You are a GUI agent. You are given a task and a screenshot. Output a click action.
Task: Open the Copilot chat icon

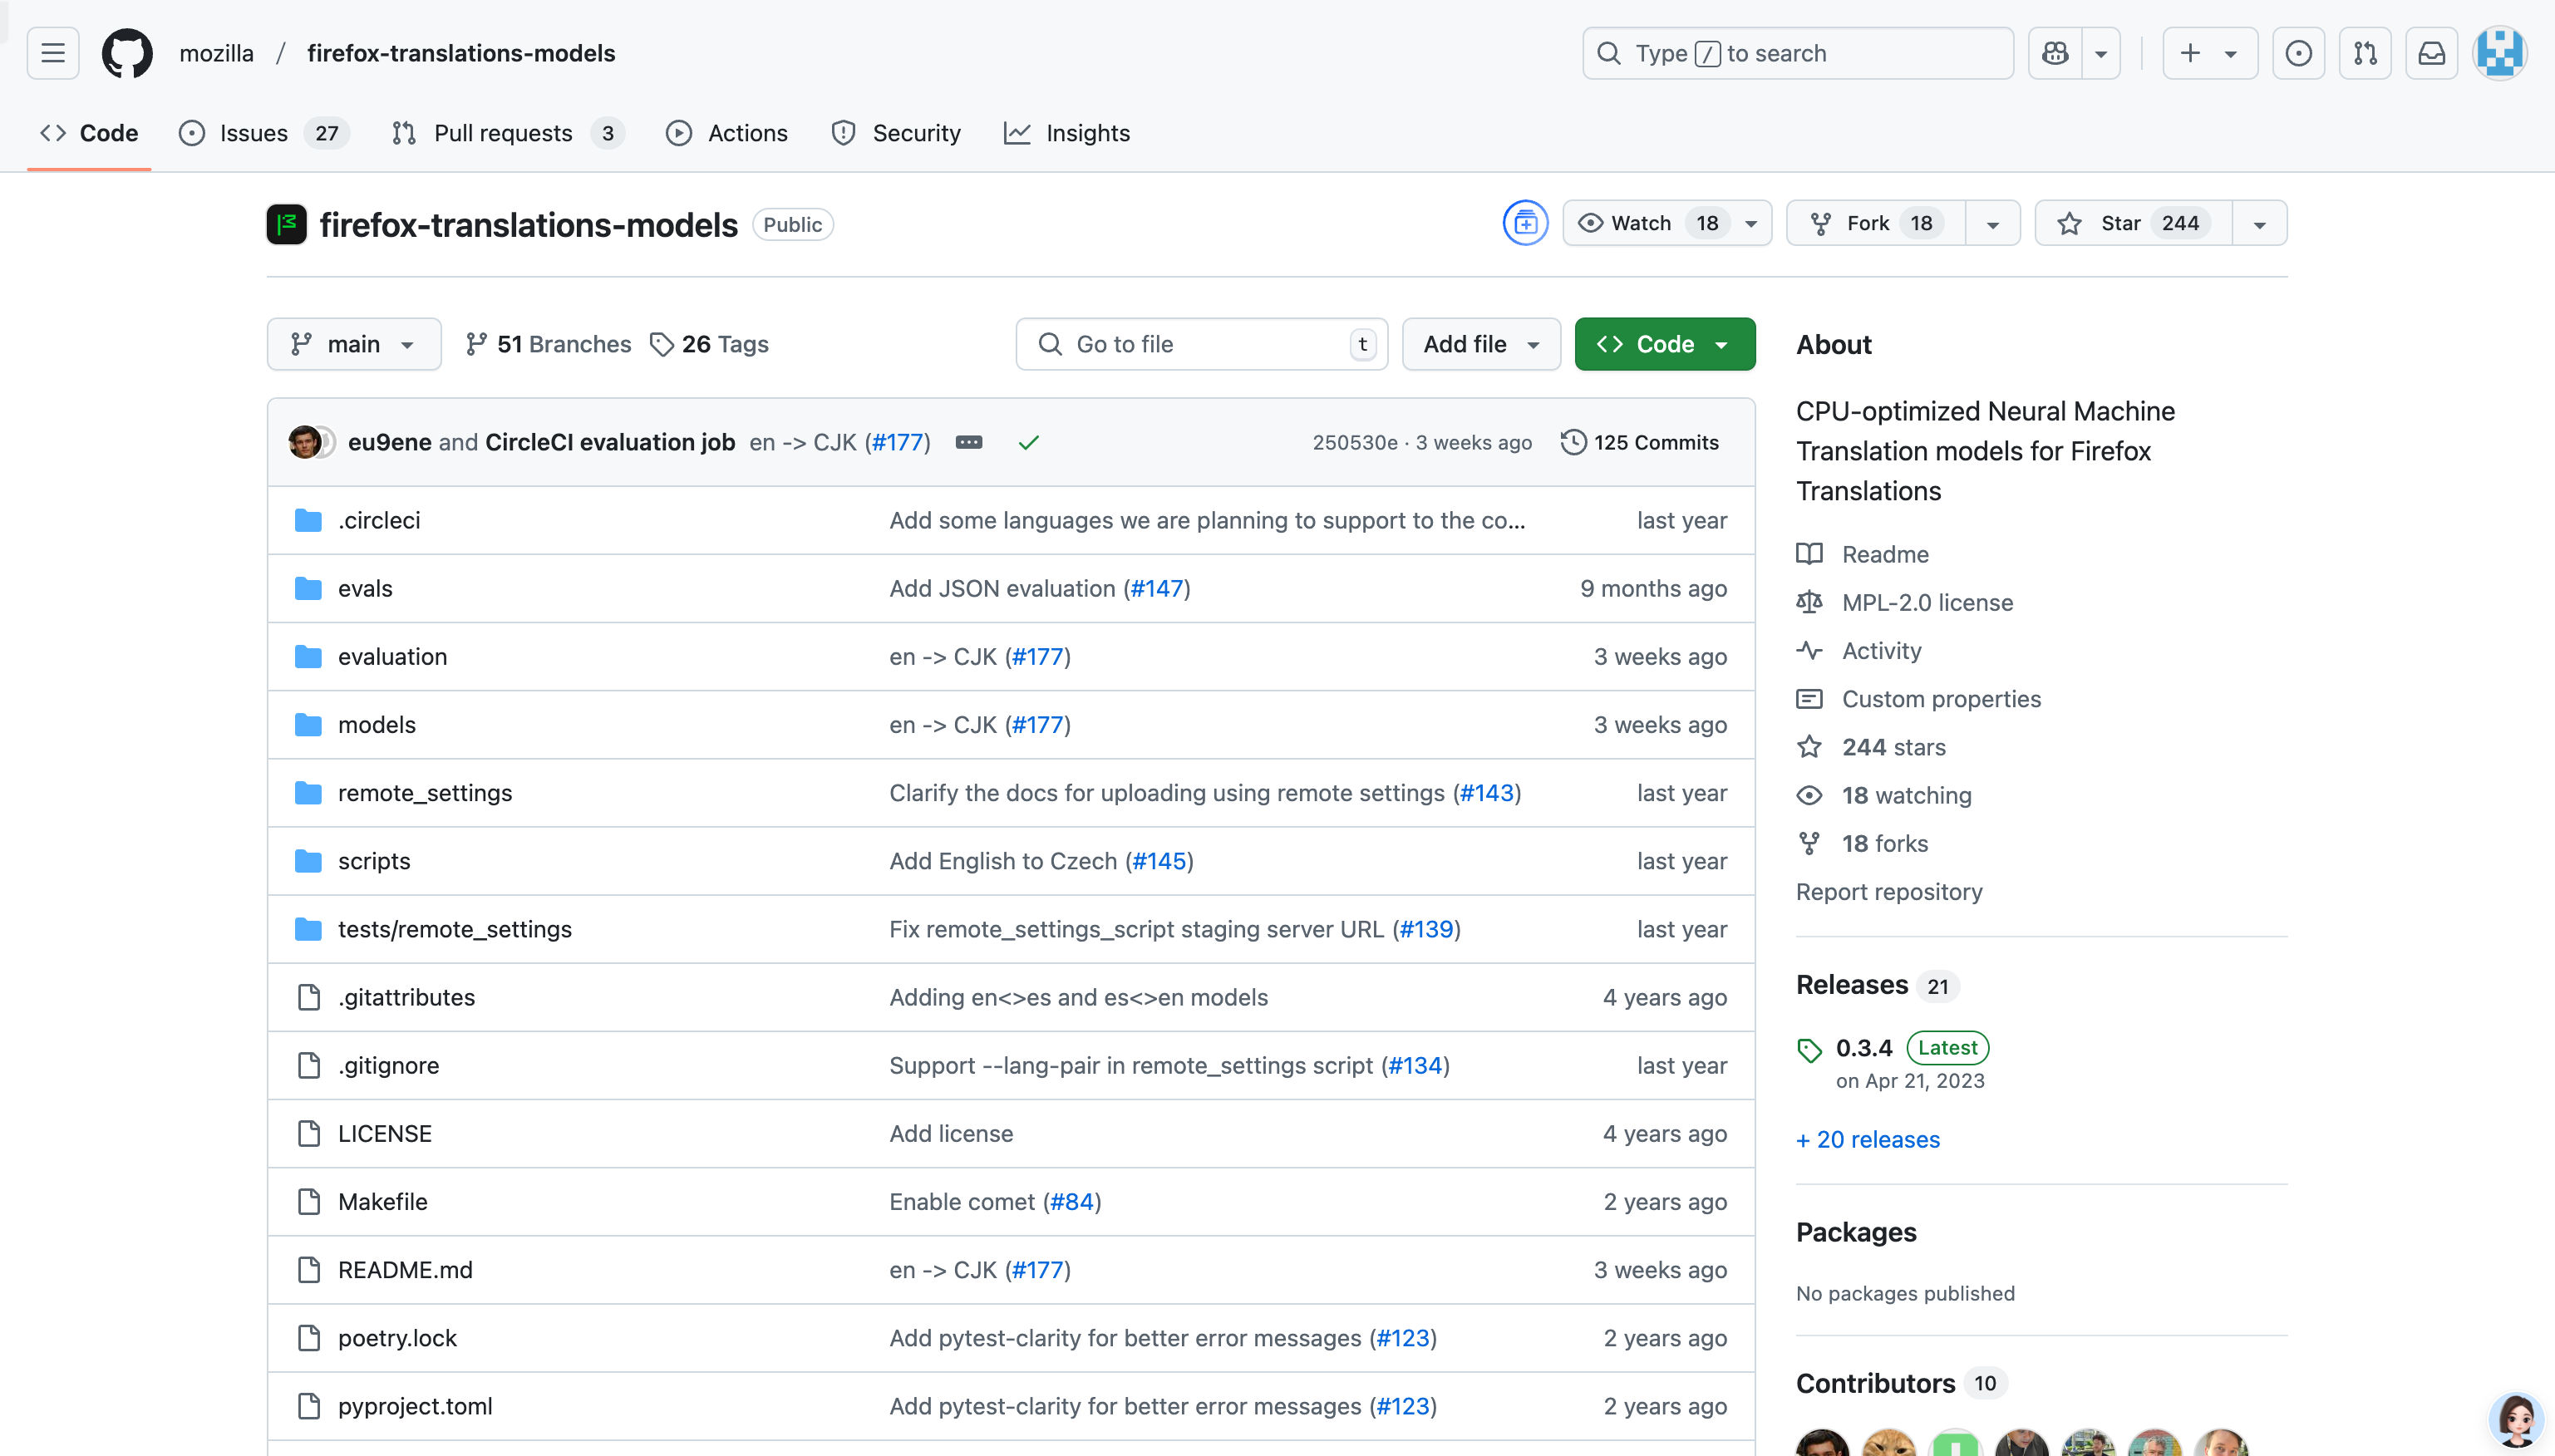(x=2055, y=53)
